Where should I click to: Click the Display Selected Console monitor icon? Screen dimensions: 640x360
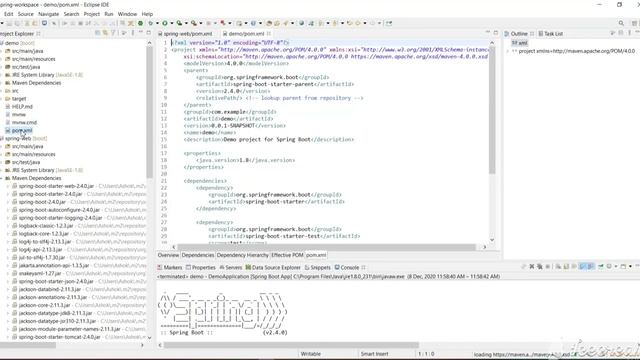[x=609, y=267]
